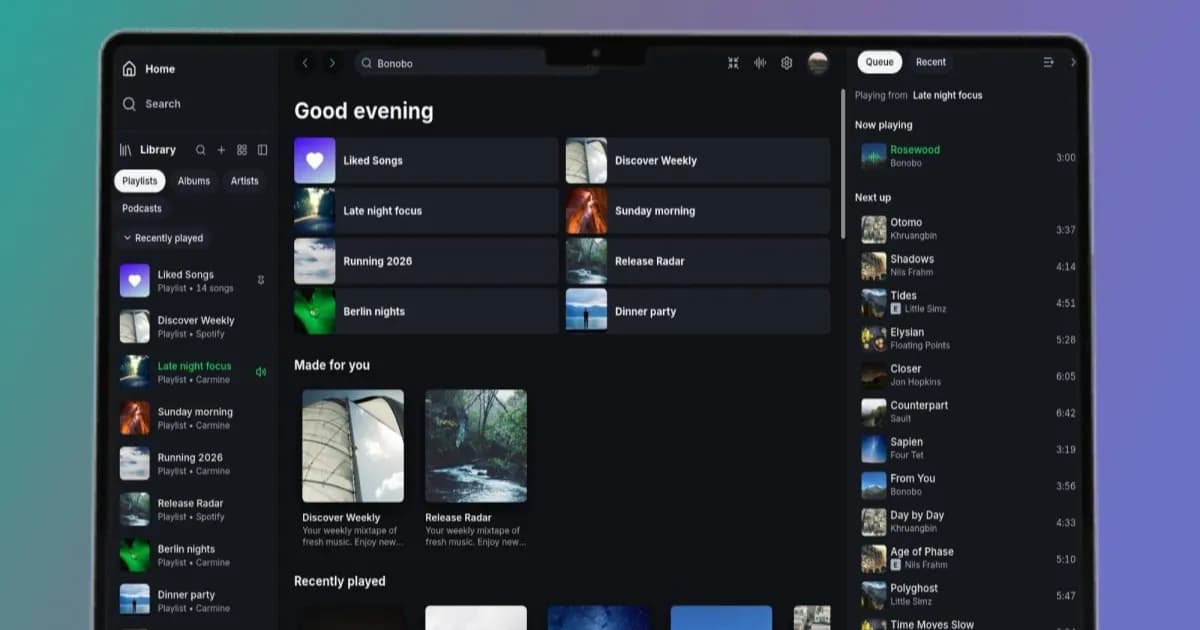1200x630 pixels.
Task: Select the Artists filter chip
Action: tap(245, 181)
